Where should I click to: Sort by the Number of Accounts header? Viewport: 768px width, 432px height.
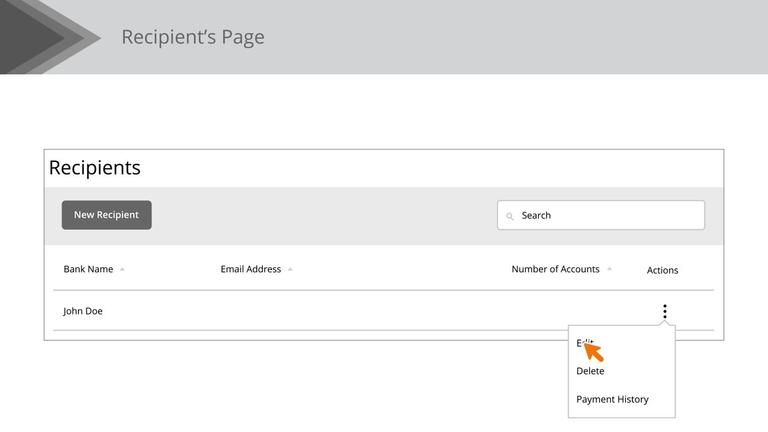(555, 269)
